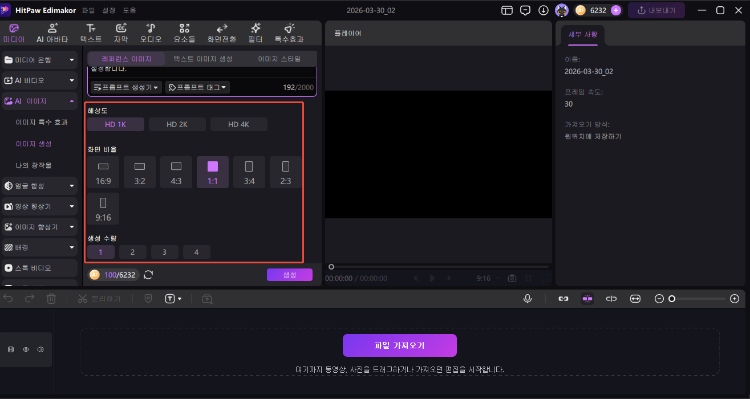Toggle the purple magnetic snap button
Viewport: 750px width, 399px height.
pos(587,299)
